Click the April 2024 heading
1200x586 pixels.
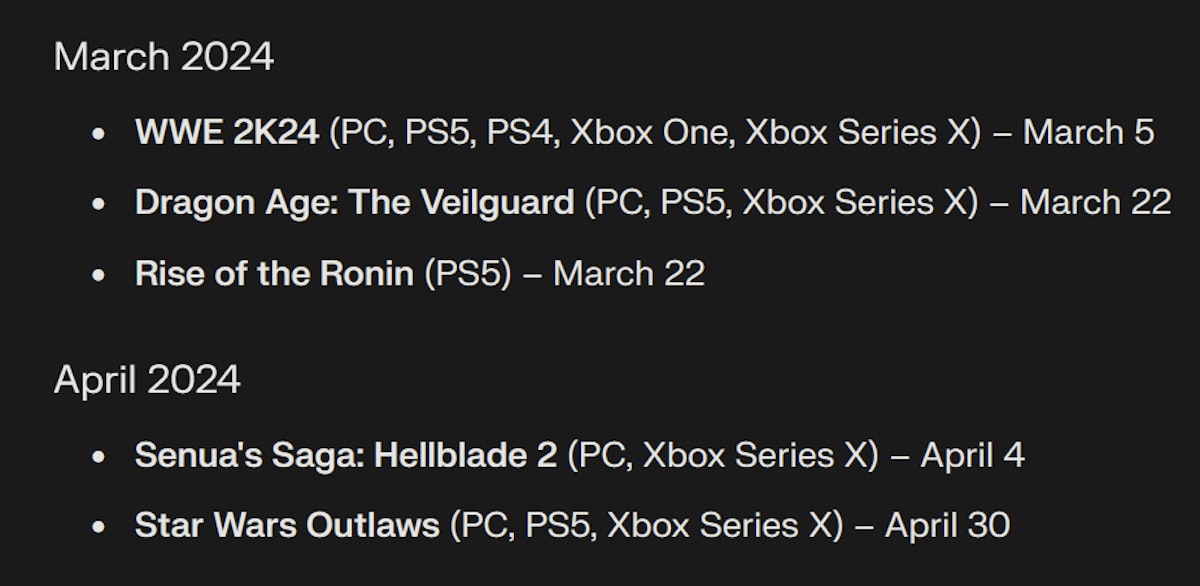[x=147, y=380]
